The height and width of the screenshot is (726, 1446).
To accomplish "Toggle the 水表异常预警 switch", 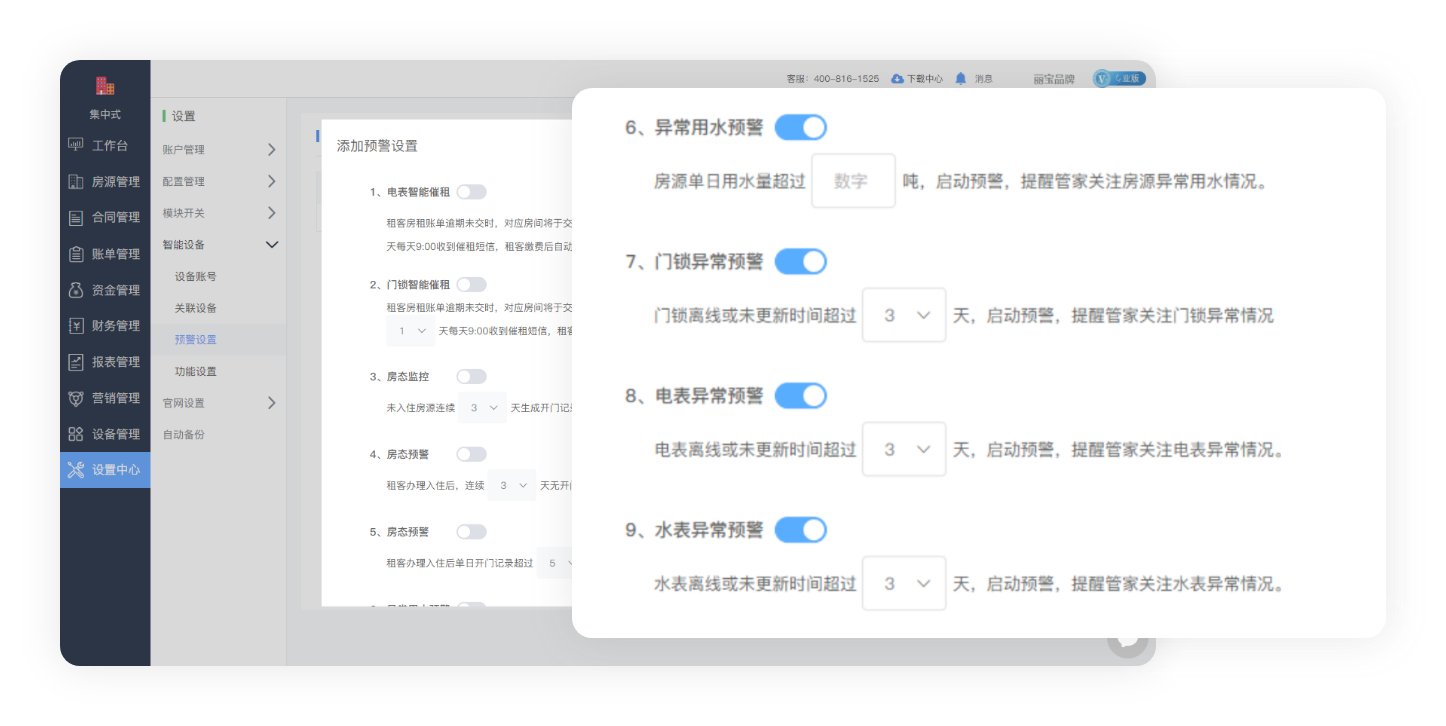I will [800, 530].
